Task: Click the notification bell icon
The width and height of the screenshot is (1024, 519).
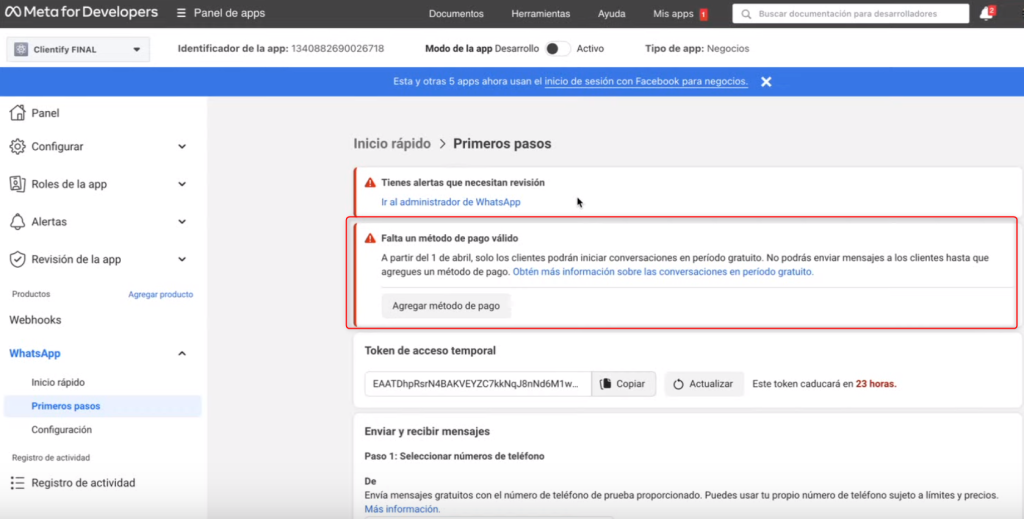Action: click(986, 14)
